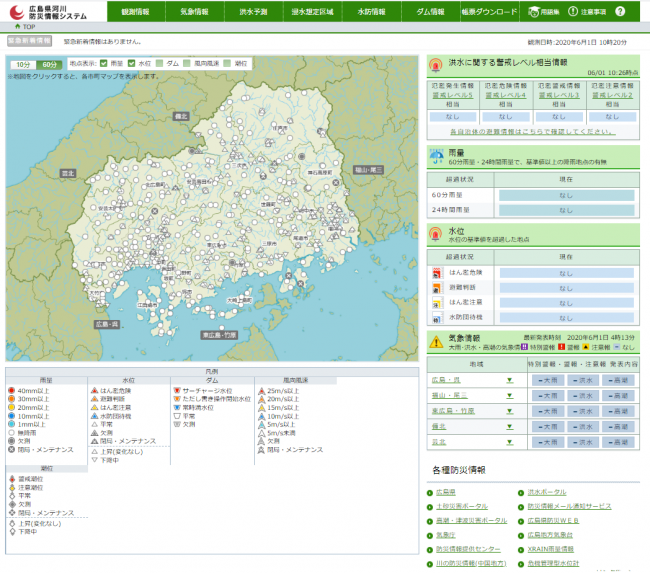The image size is (650, 573).
Task: Click the 東広島・竹原 area label on the map
Action: tap(219, 335)
